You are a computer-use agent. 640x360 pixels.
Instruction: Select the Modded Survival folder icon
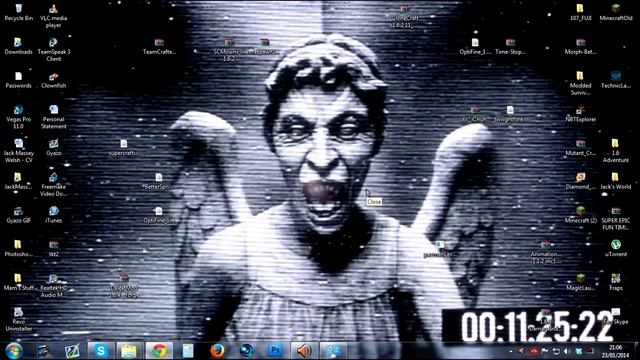point(580,83)
